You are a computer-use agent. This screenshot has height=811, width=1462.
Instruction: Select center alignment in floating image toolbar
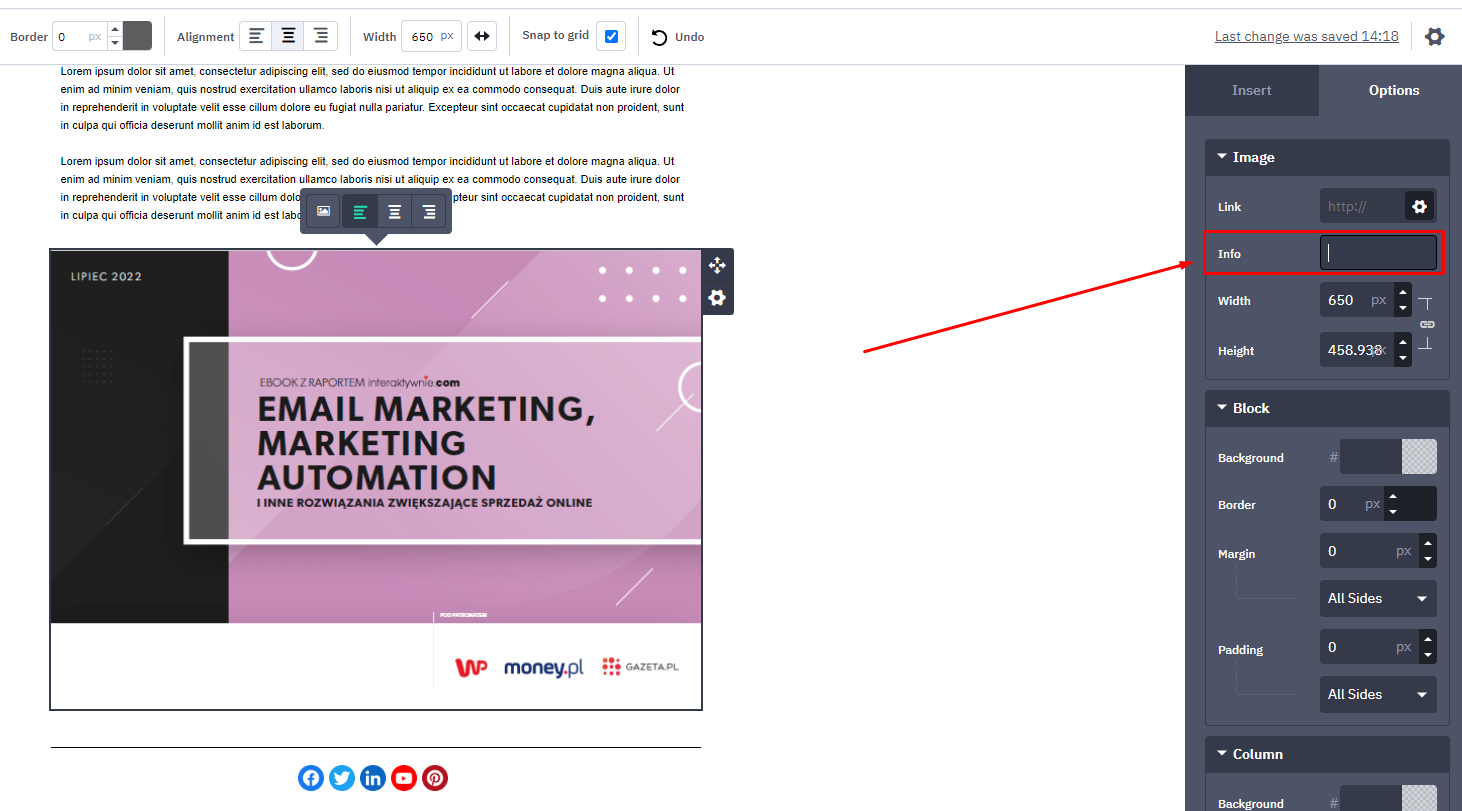395,212
